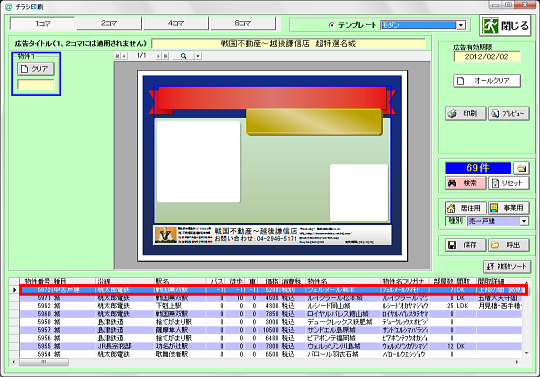Go to first preview page
This screenshot has height=377, width=540.
(117, 56)
